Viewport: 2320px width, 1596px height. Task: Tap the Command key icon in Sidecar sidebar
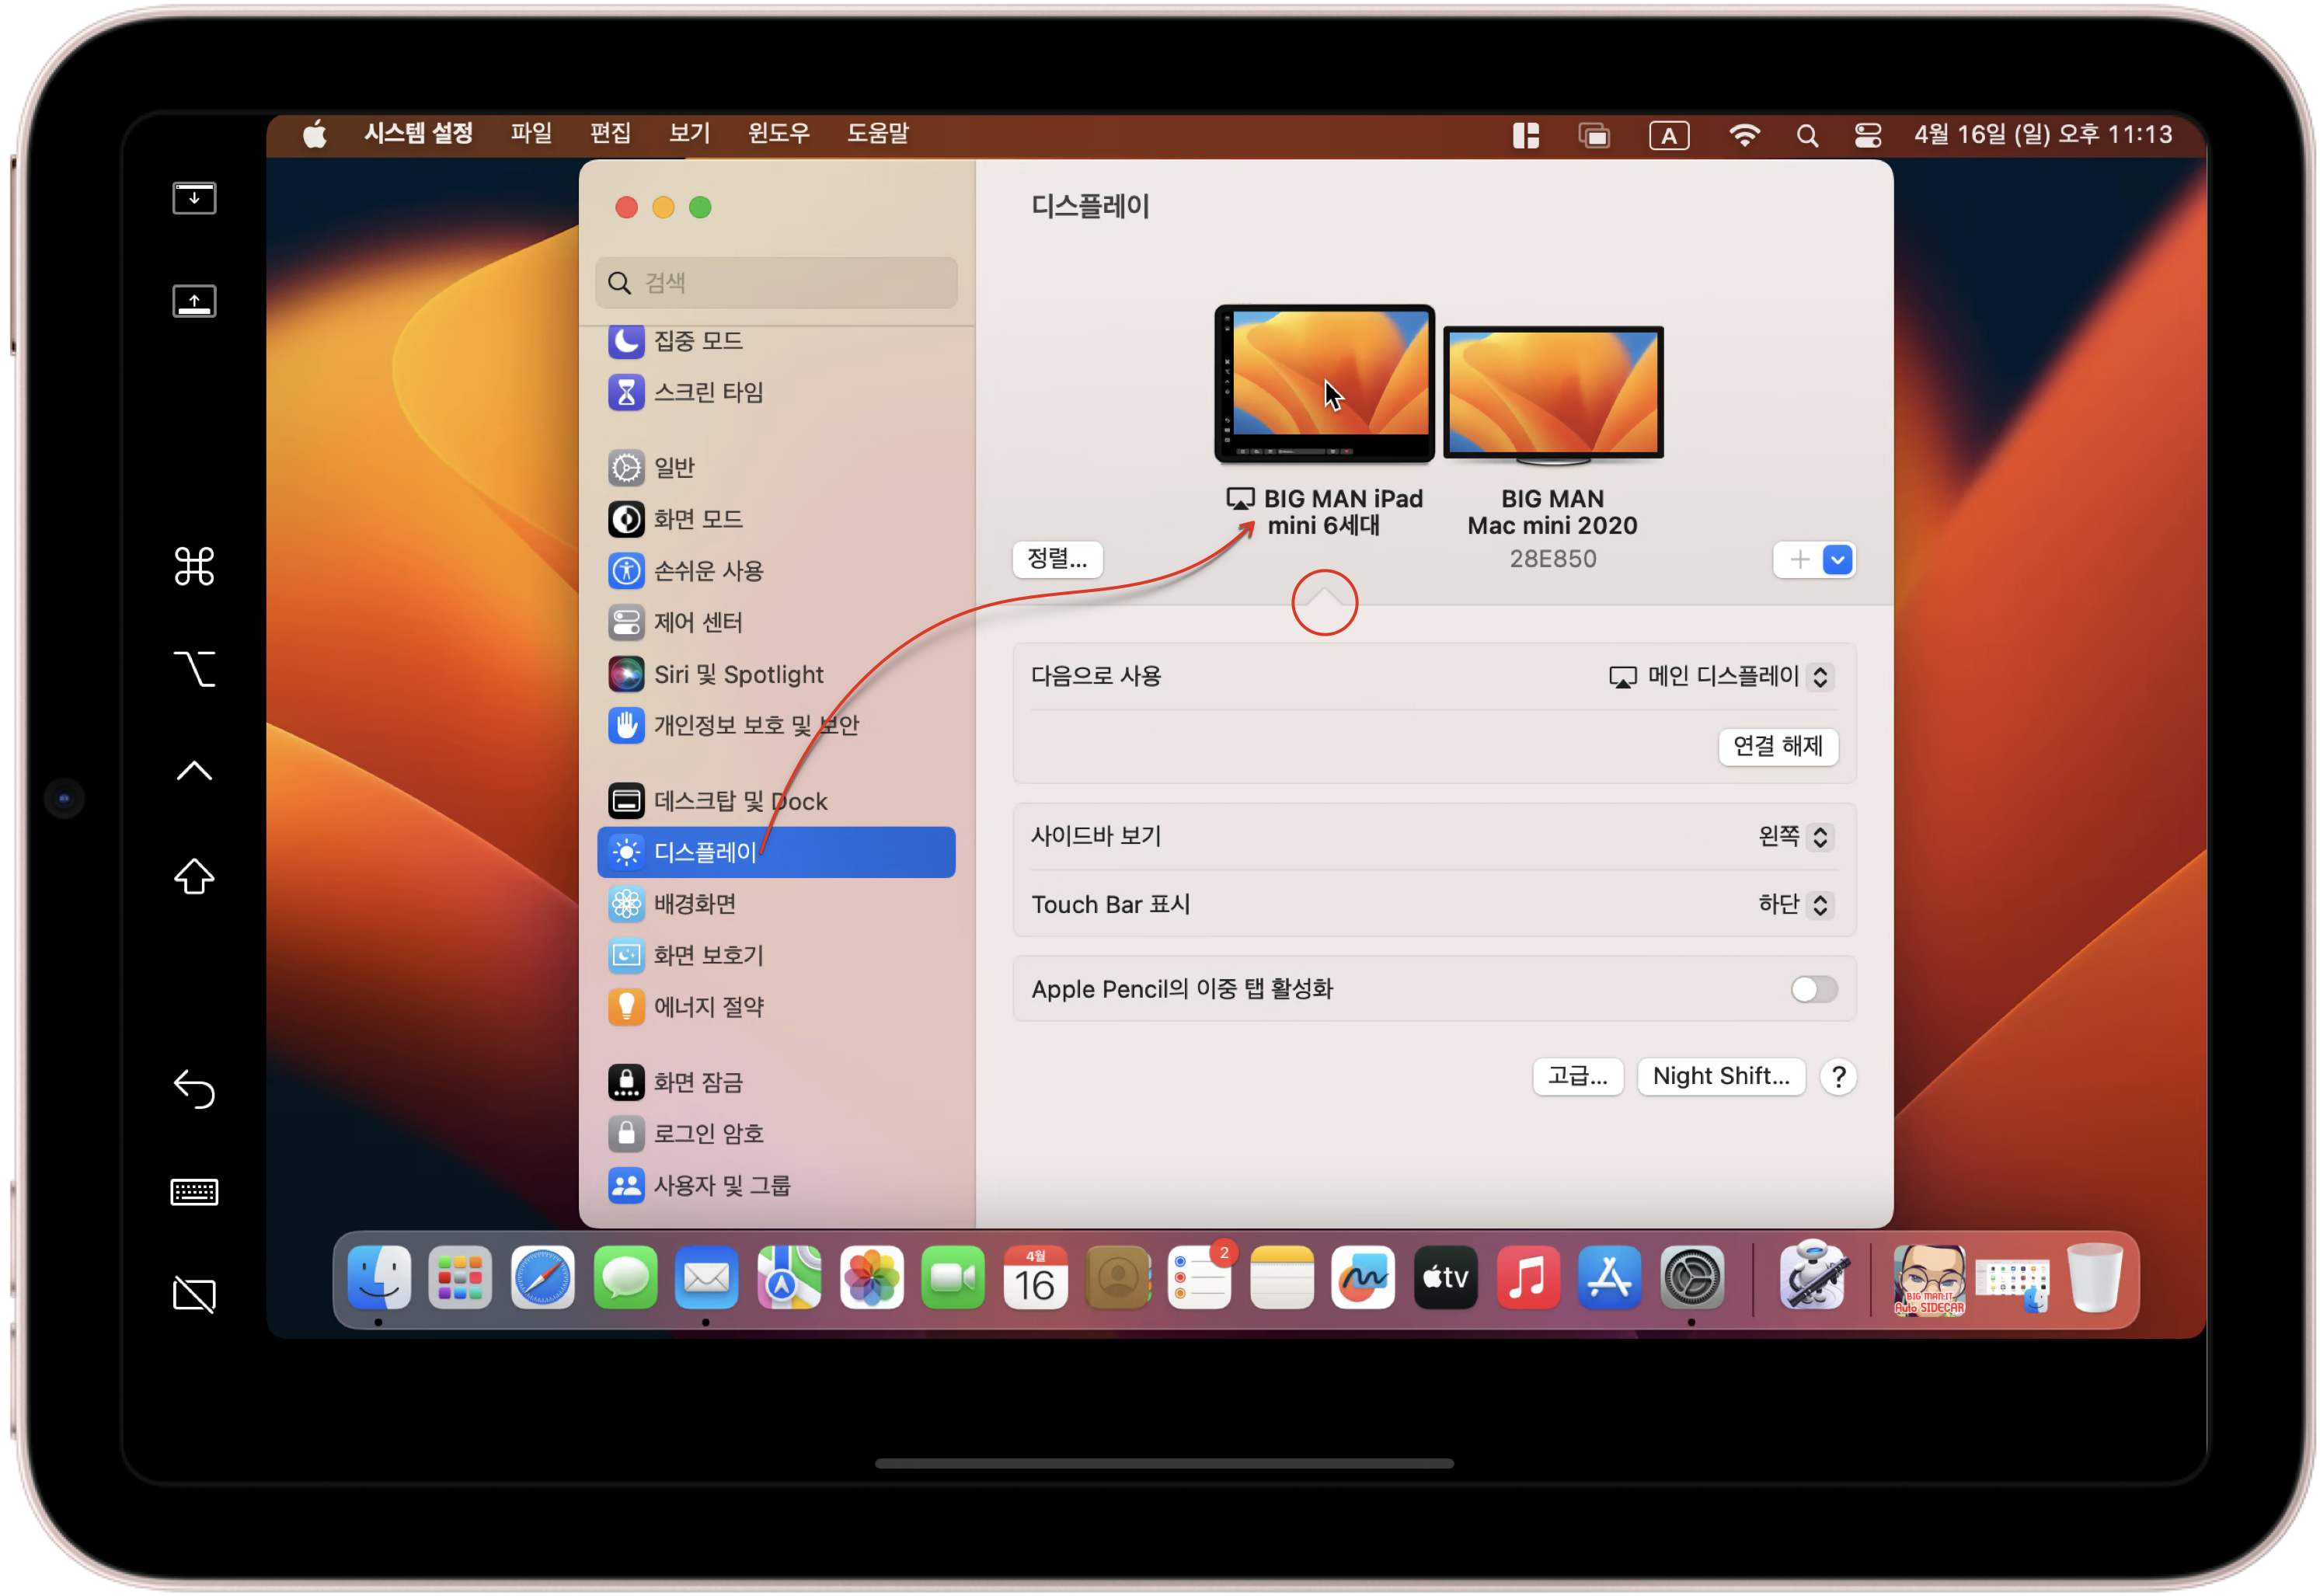click(x=194, y=566)
